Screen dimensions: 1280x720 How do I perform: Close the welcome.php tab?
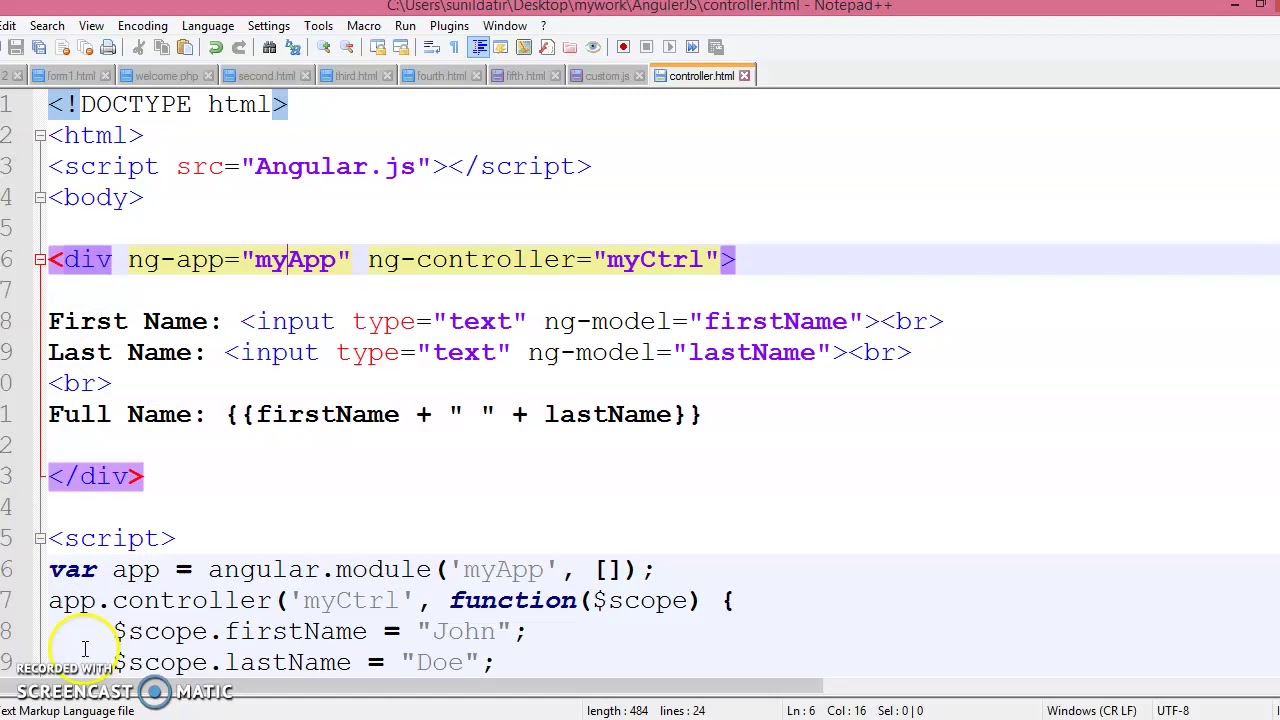(x=208, y=76)
